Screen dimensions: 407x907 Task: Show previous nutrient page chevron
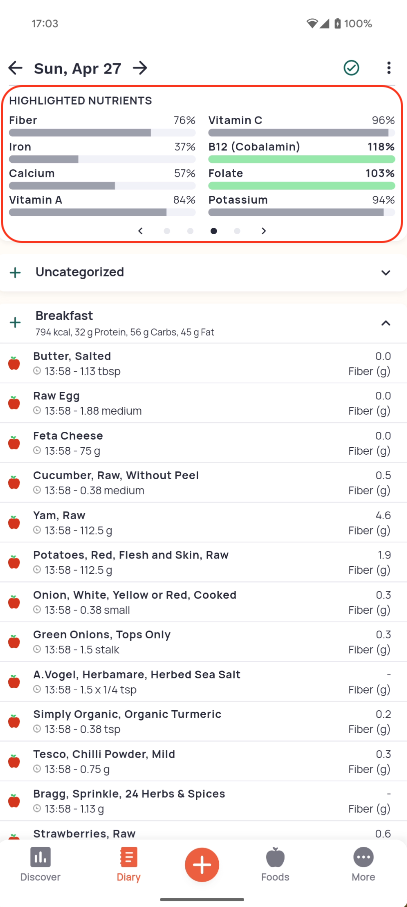(140, 231)
